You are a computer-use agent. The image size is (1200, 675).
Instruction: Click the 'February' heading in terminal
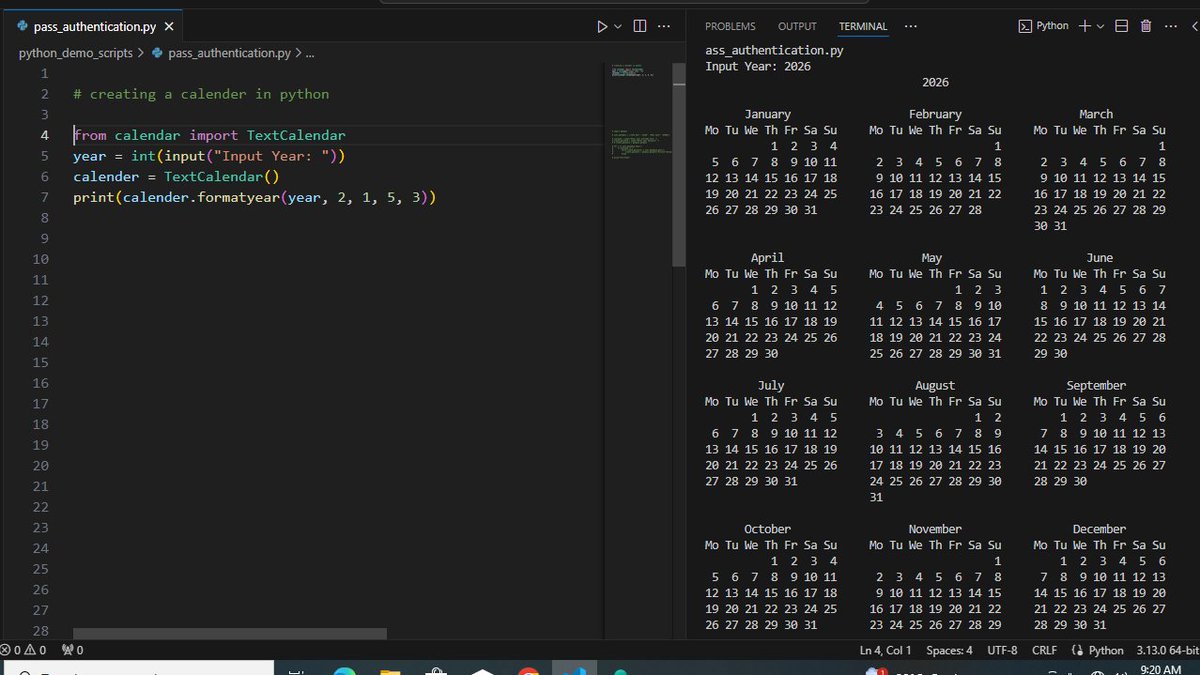[935, 114]
